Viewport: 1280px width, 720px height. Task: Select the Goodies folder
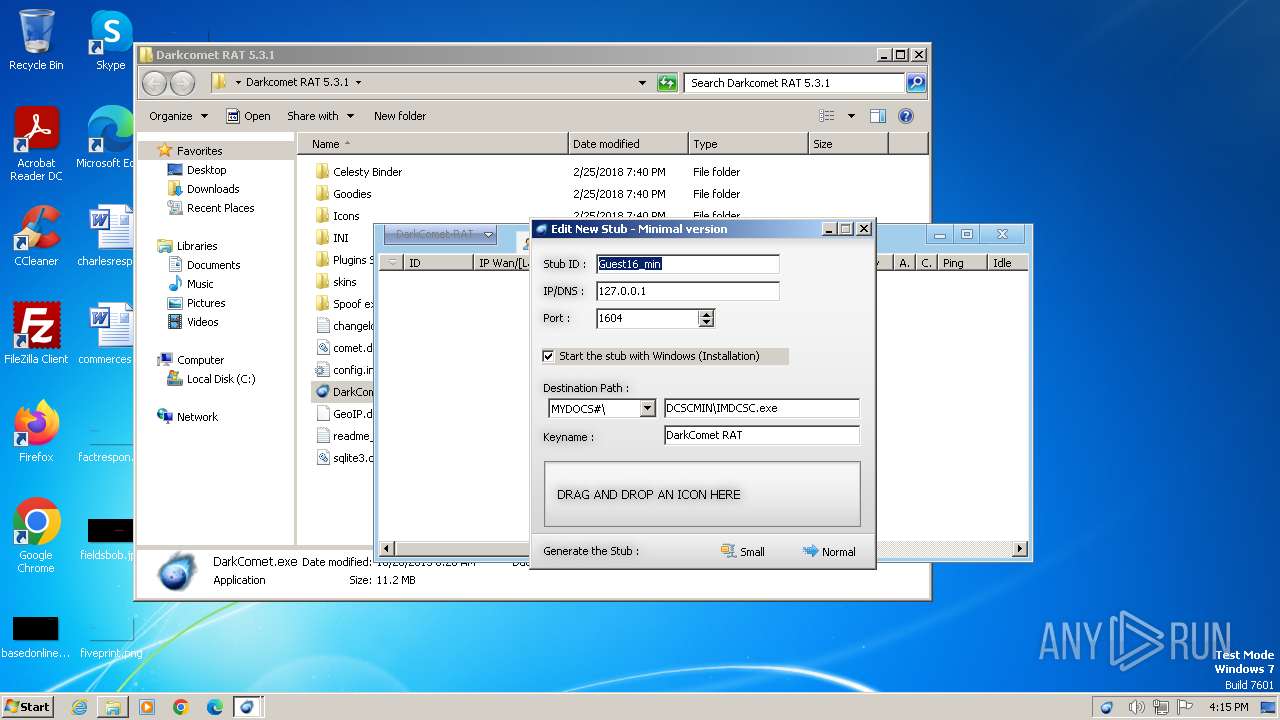(352, 194)
